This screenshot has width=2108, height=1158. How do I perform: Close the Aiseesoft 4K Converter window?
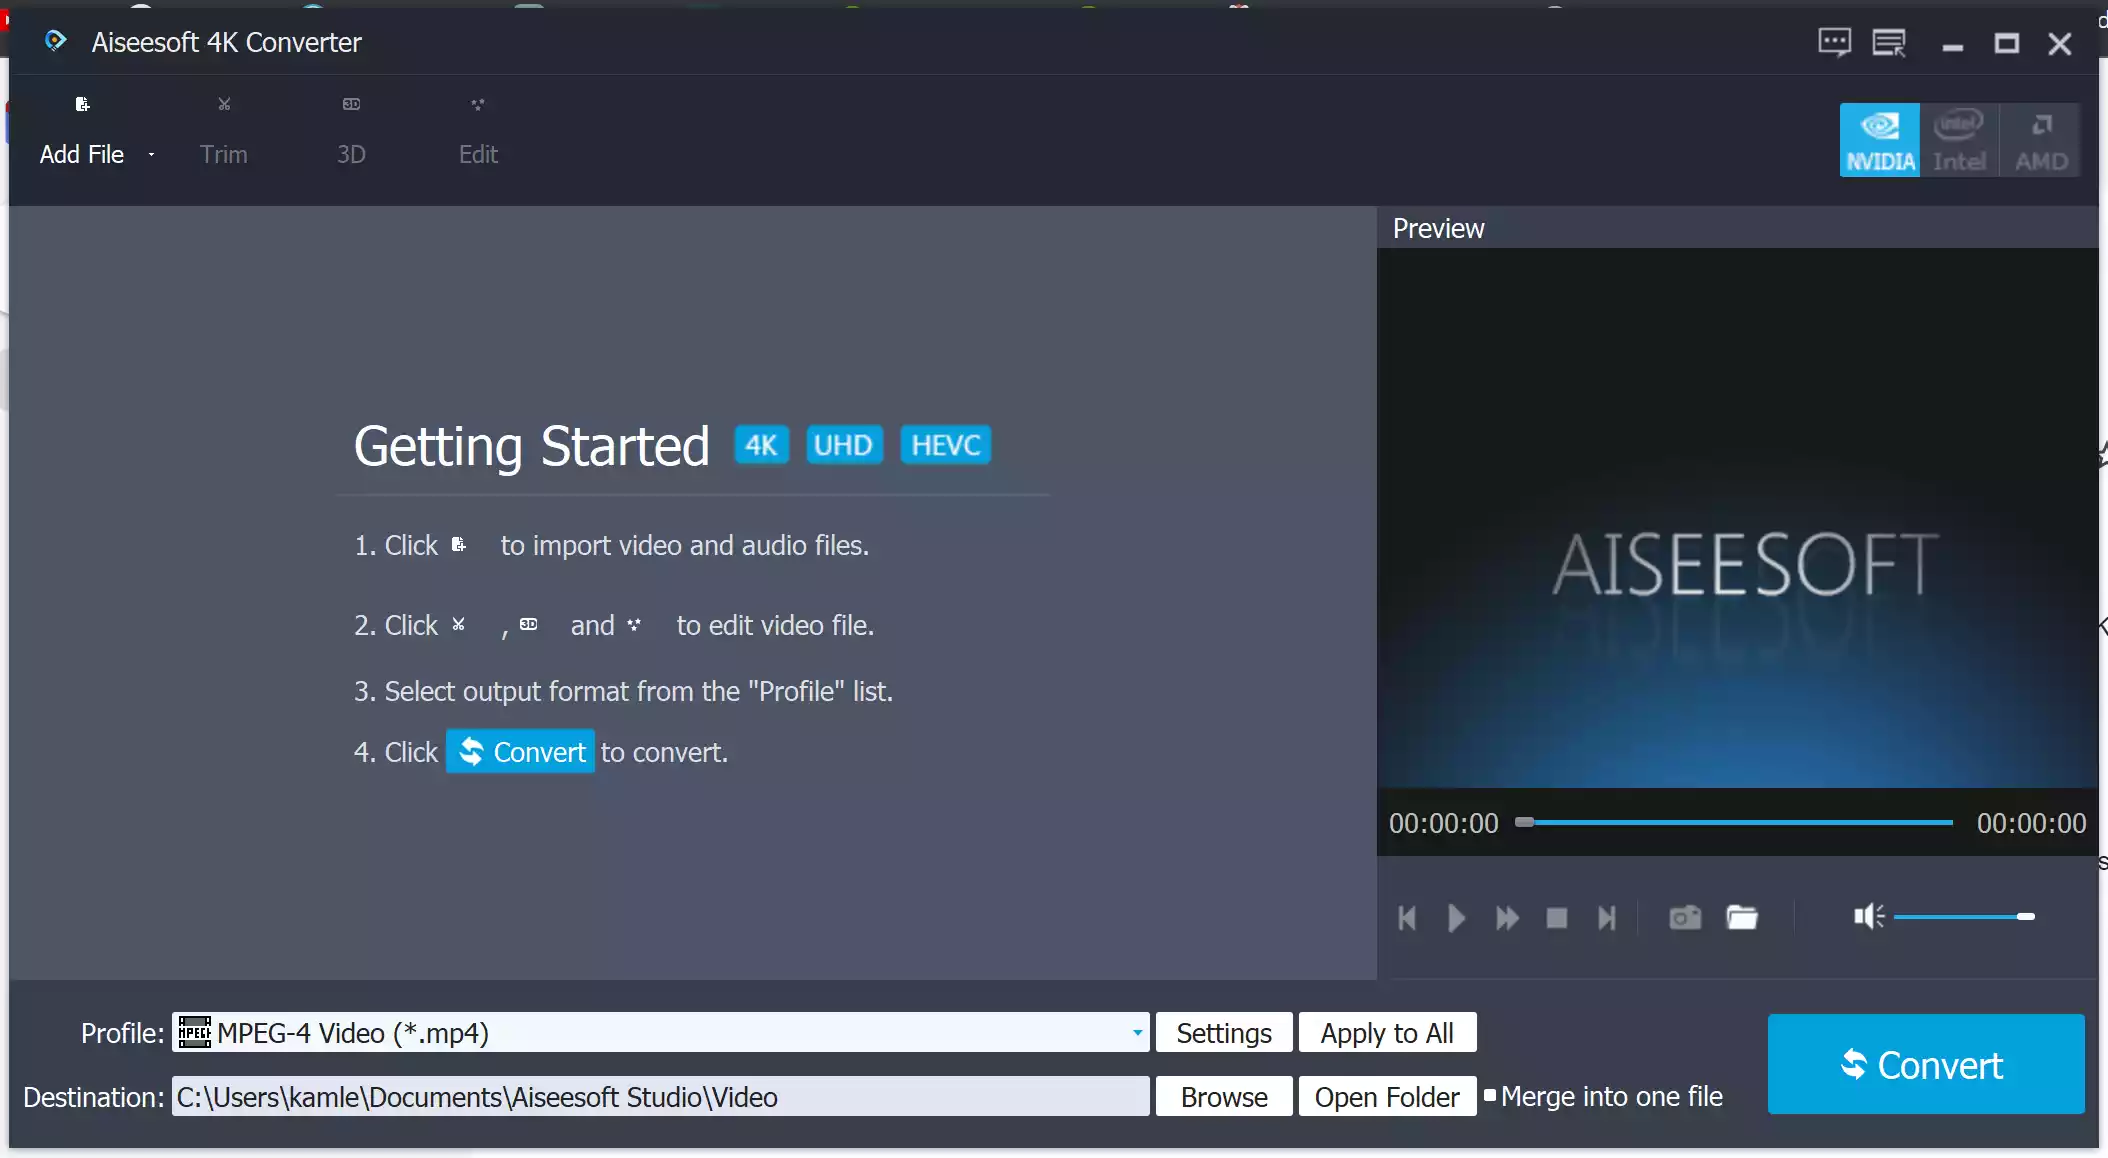coord(2060,44)
